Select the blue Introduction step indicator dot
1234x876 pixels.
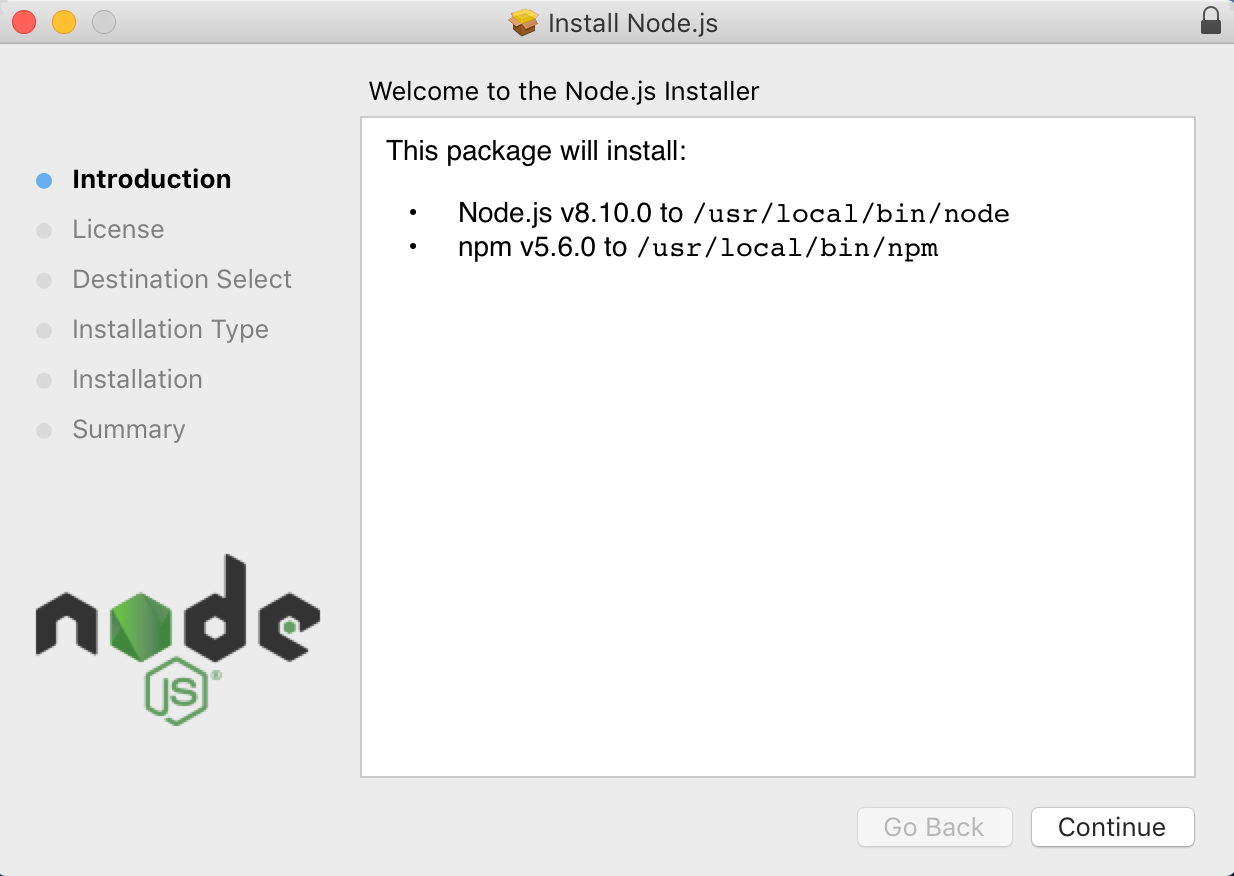pos(44,178)
